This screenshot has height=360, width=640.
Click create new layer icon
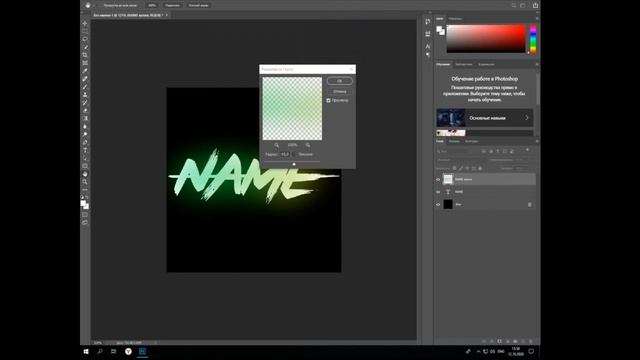523,341
